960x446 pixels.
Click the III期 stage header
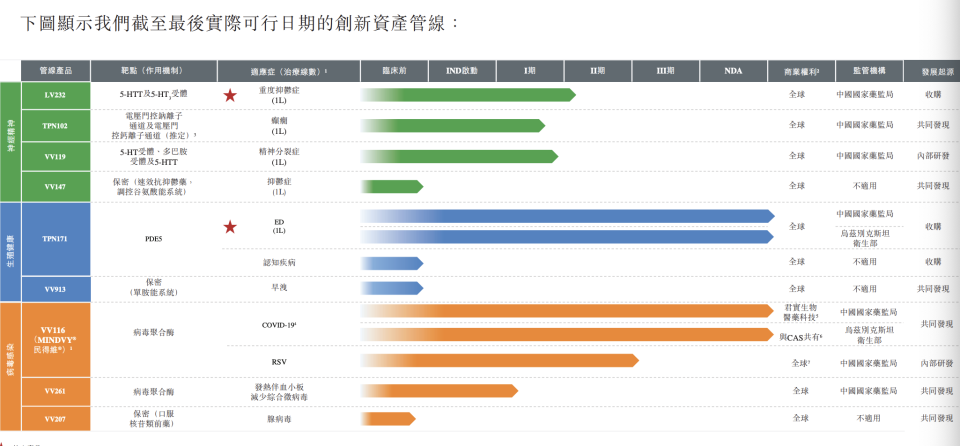click(666, 71)
